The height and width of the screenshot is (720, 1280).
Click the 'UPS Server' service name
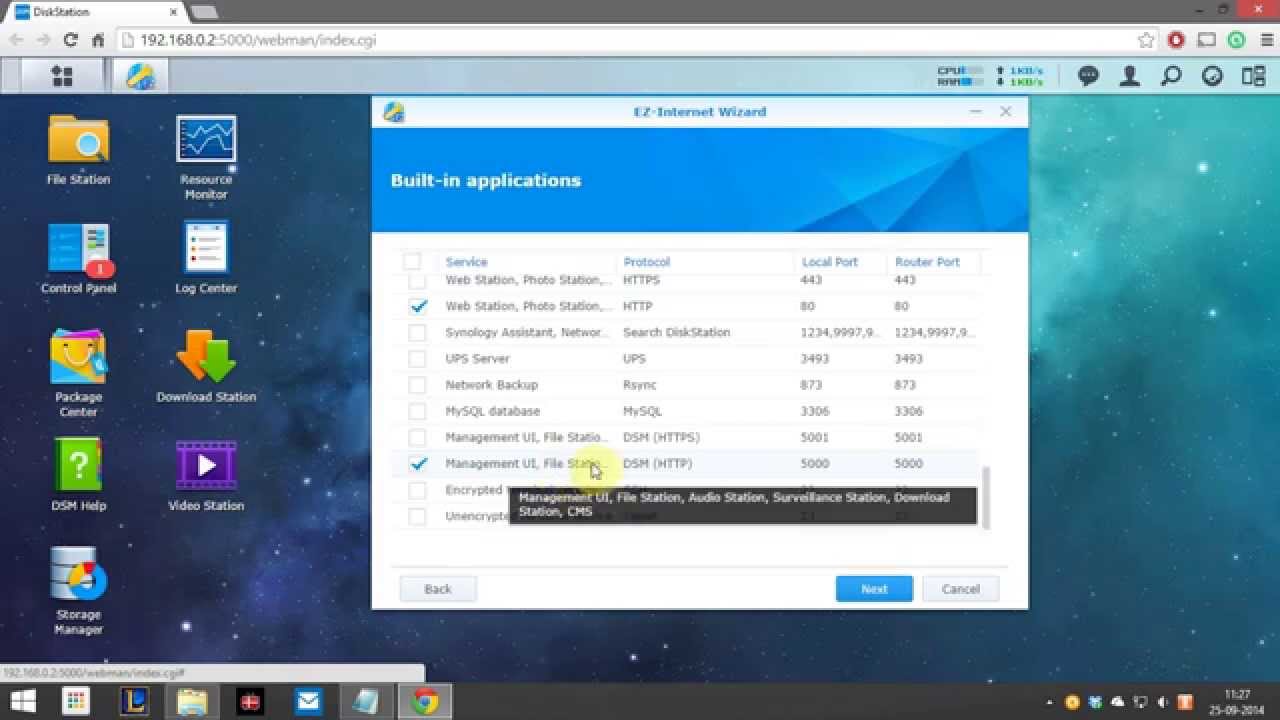tap(477, 358)
